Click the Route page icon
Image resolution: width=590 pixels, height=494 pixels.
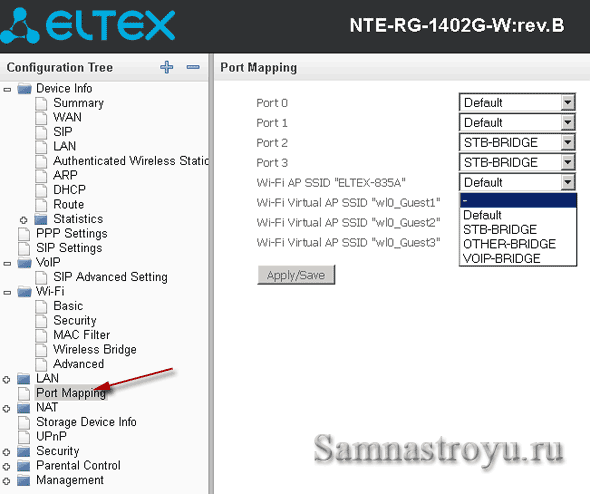tap(41, 205)
